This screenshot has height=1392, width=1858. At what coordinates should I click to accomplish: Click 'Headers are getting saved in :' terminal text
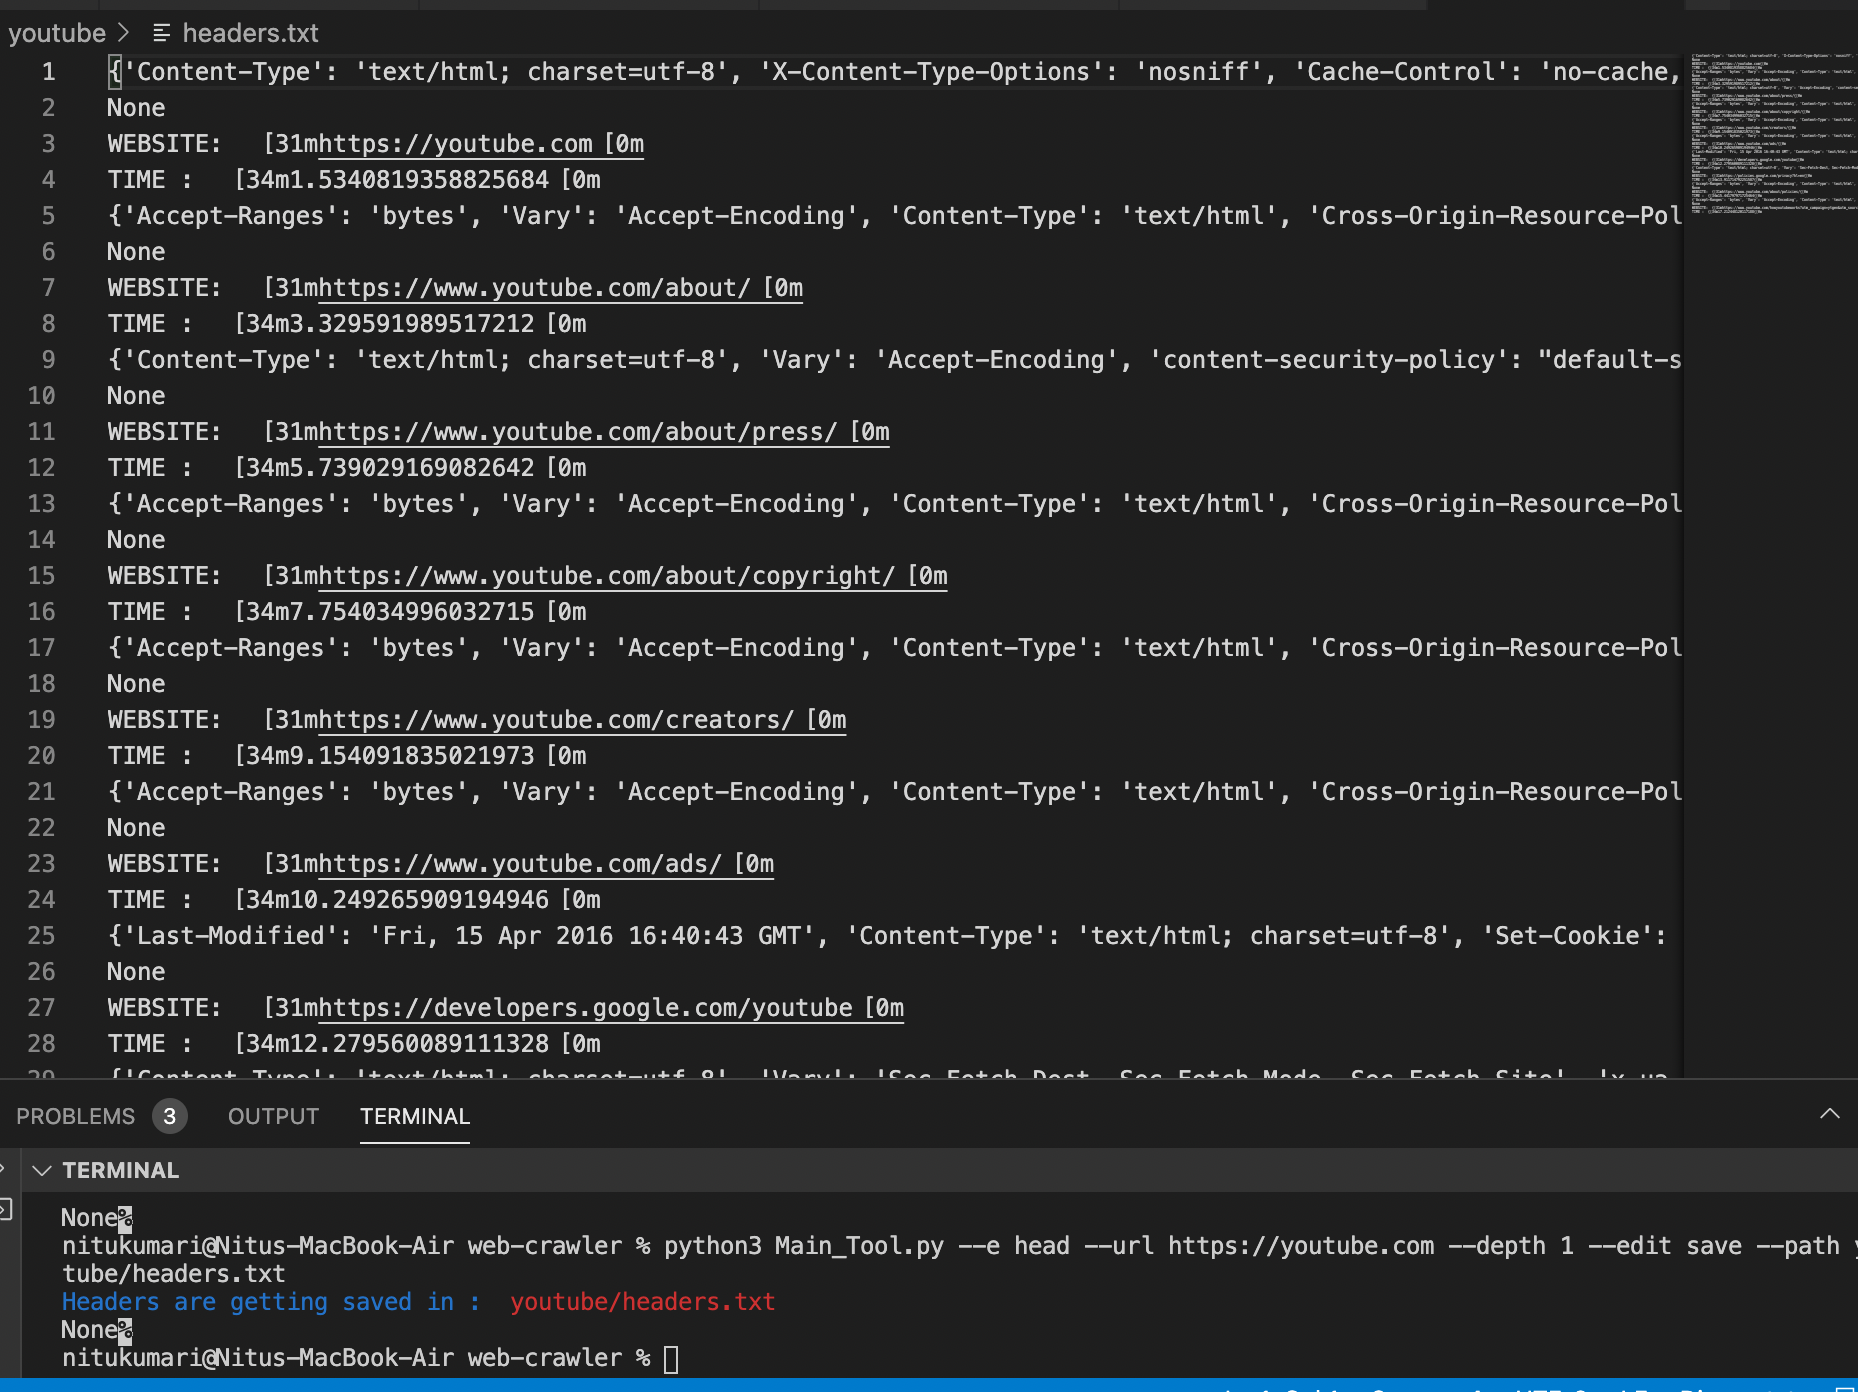click(x=271, y=1302)
